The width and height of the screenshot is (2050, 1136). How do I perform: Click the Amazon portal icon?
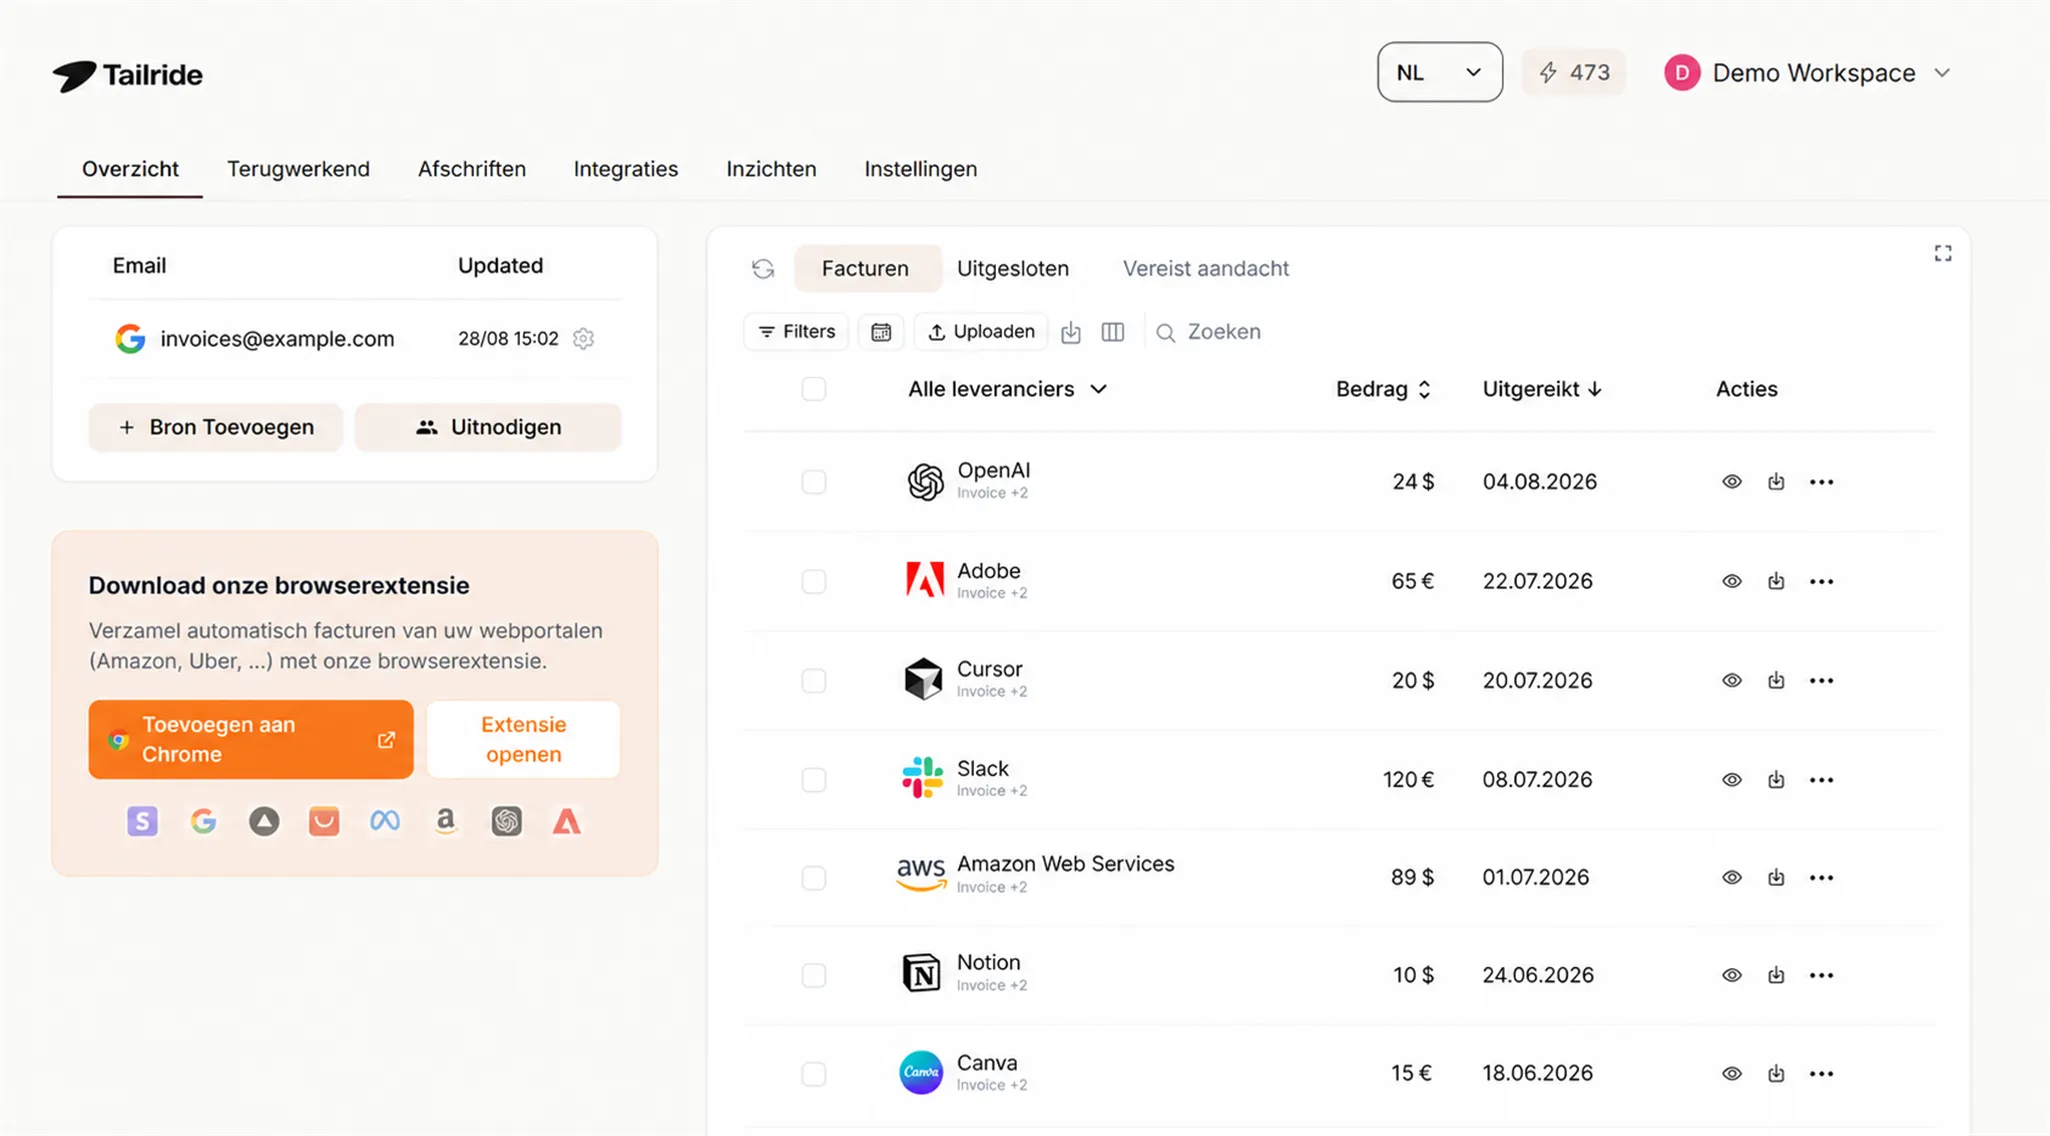[x=446, y=822]
